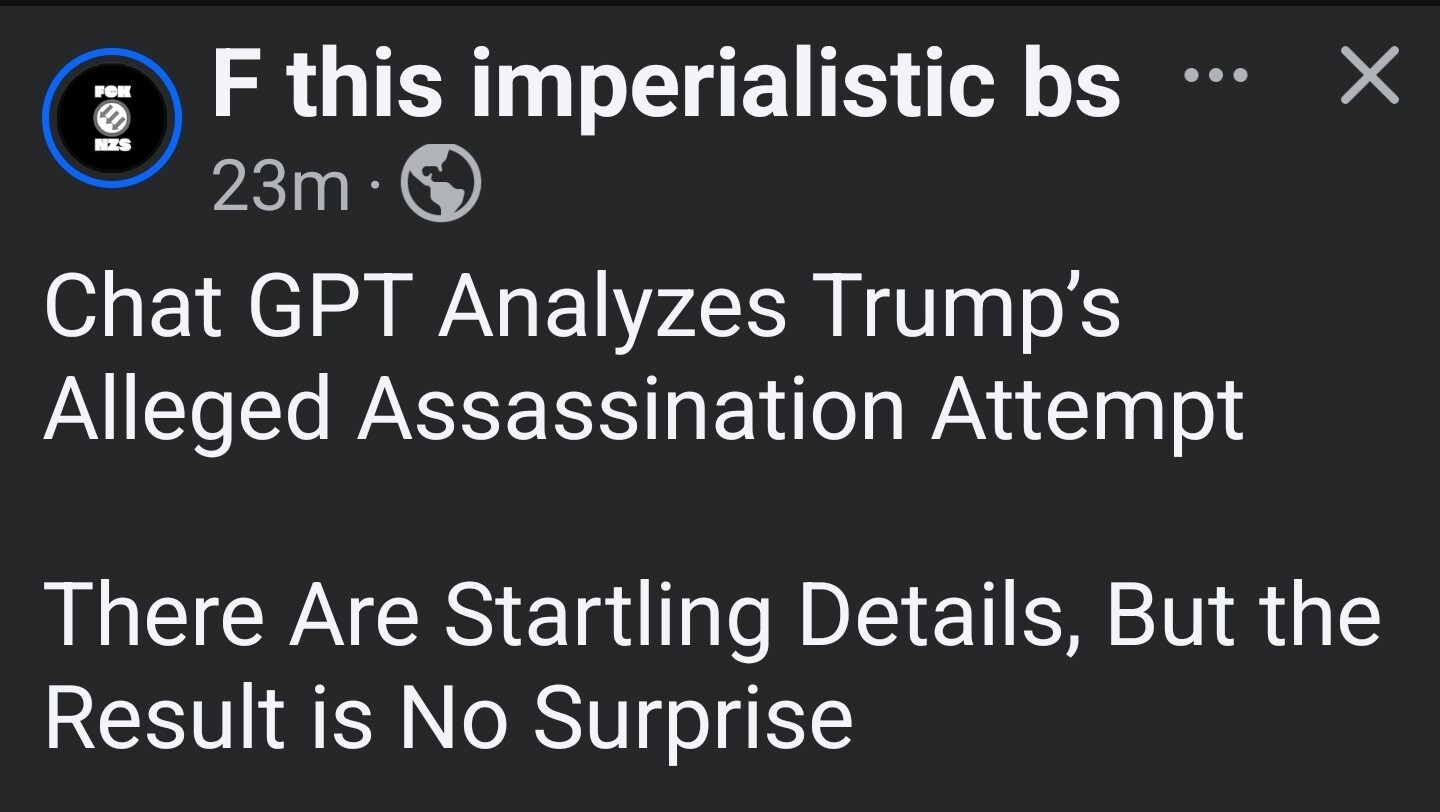Select the word 'Assassination' in the post
The image size is (1440, 812).
(631, 410)
